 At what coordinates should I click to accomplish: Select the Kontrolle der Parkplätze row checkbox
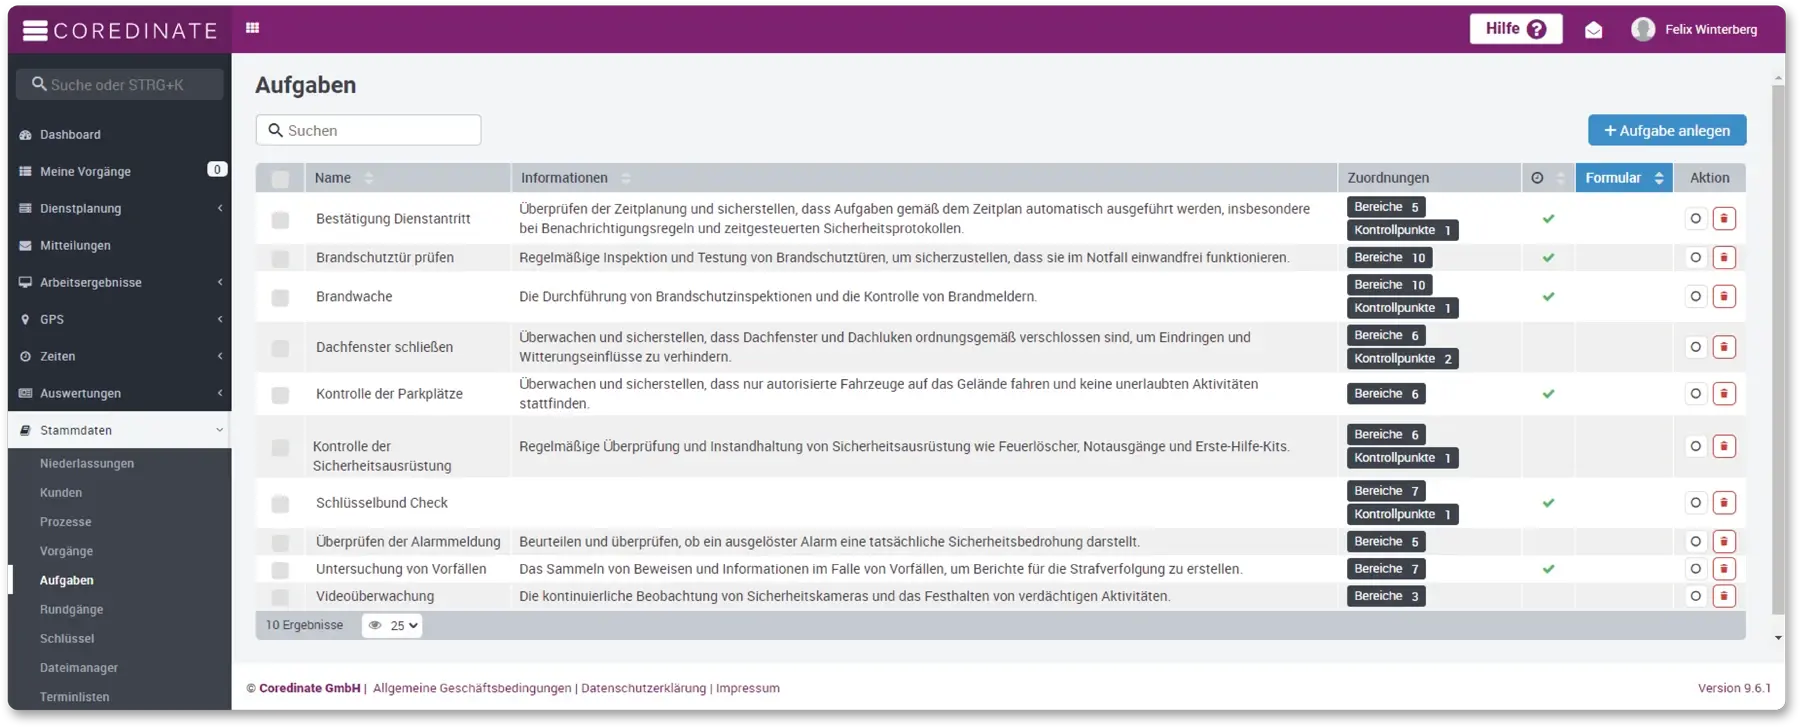click(x=280, y=395)
